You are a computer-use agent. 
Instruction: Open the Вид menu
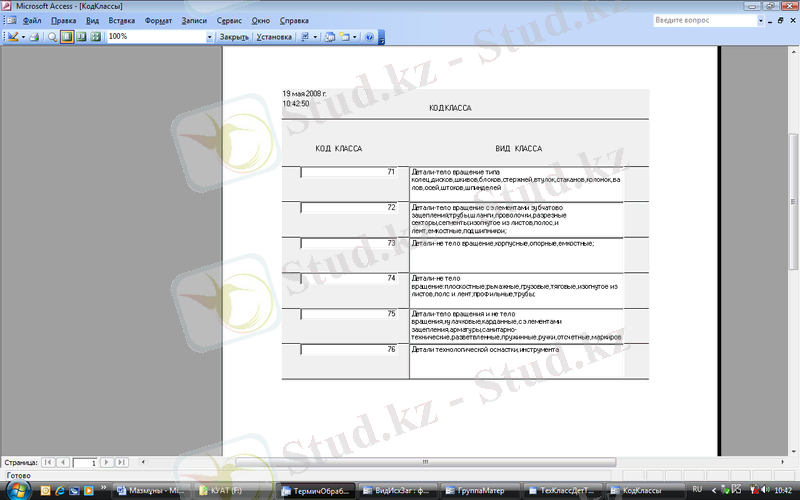(92, 21)
